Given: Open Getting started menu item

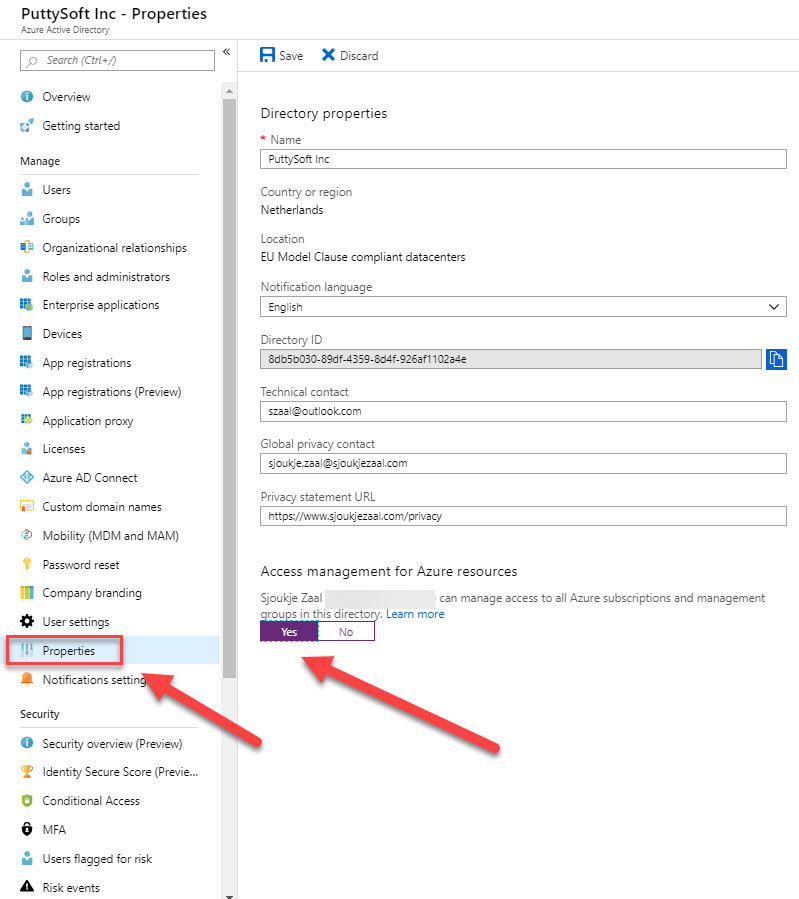Looking at the screenshot, I should (x=81, y=126).
